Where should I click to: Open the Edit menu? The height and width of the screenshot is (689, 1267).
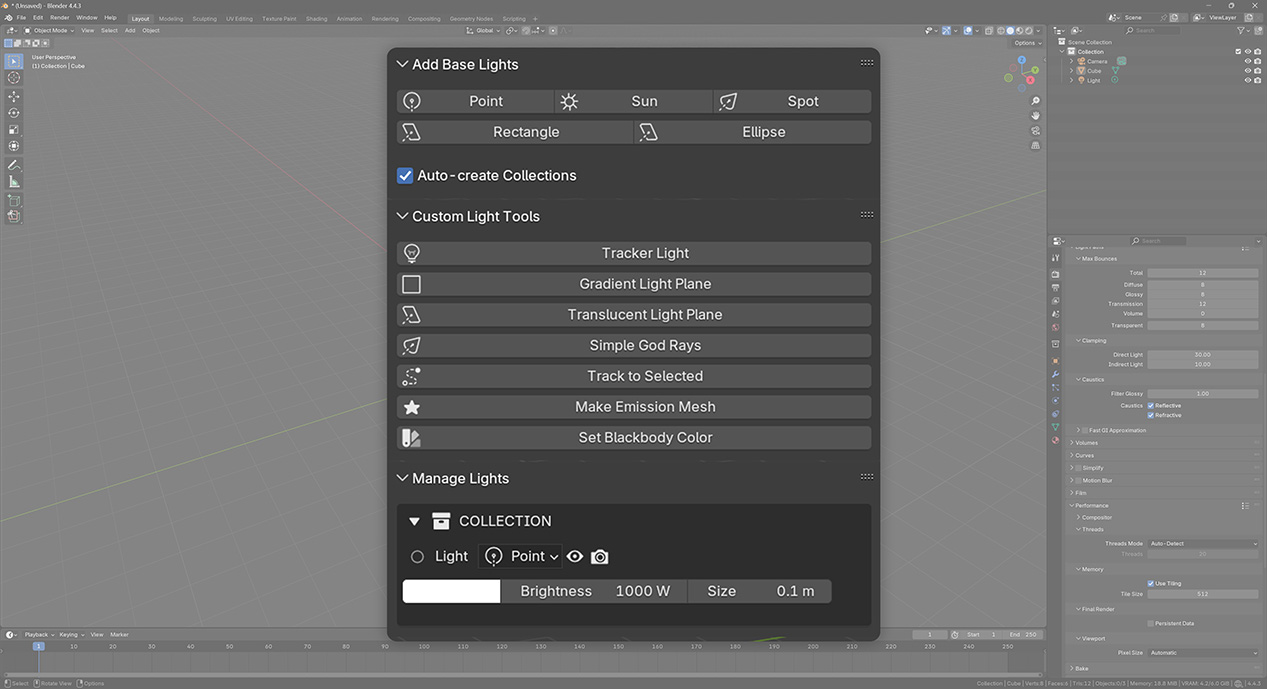pos(38,18)
